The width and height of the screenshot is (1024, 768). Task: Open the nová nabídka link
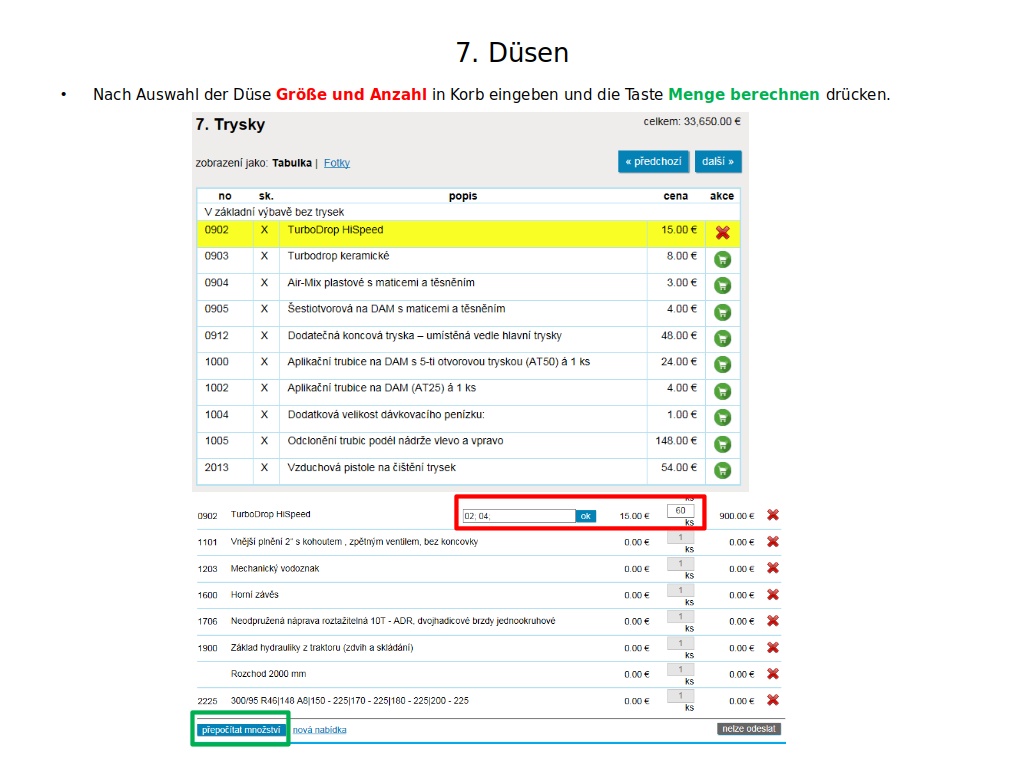(320, 730)
